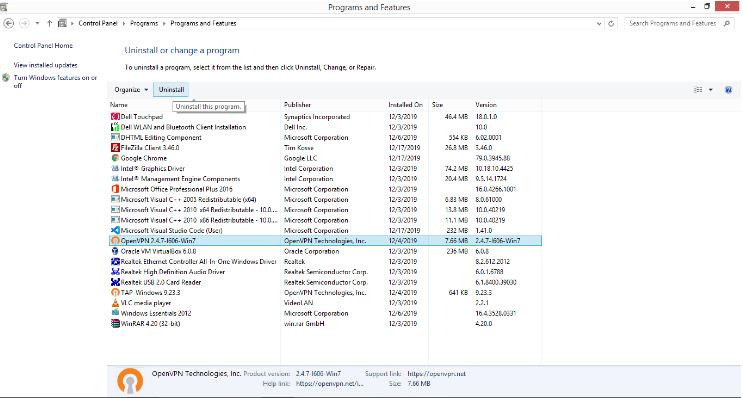Click the VLC media player cone icon
This screenshot has height=398, width=743.
[x=115, y=303]
